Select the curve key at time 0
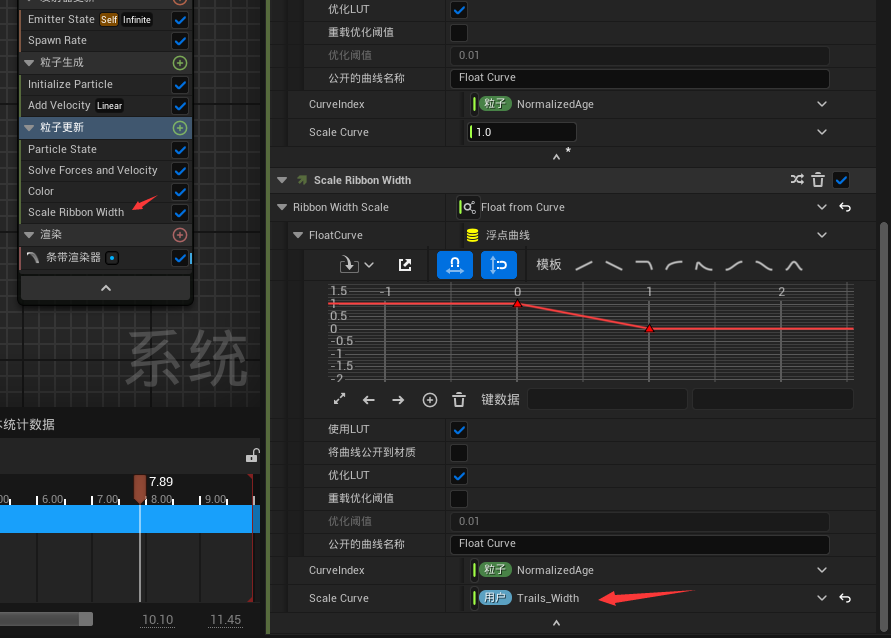The width and height of the screenshot is (891, 638). click(517, 304)
